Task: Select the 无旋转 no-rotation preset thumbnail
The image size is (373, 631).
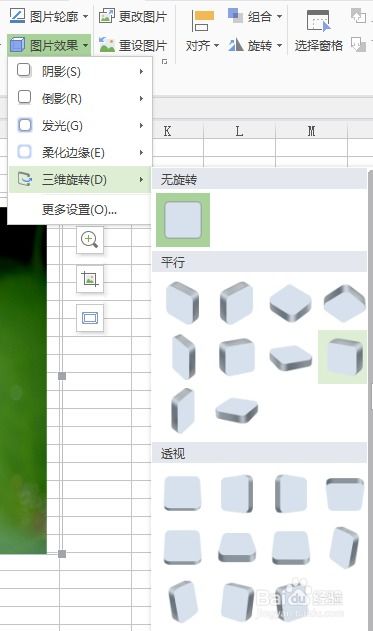Action: click(x=183, y=220)
